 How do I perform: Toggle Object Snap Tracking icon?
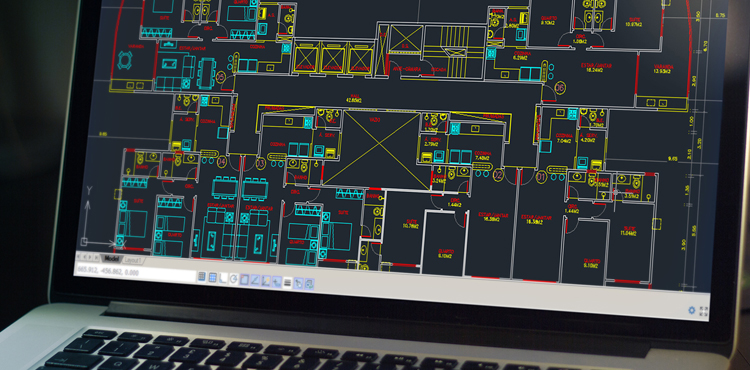pyautogui.click(x=255, y=280)
